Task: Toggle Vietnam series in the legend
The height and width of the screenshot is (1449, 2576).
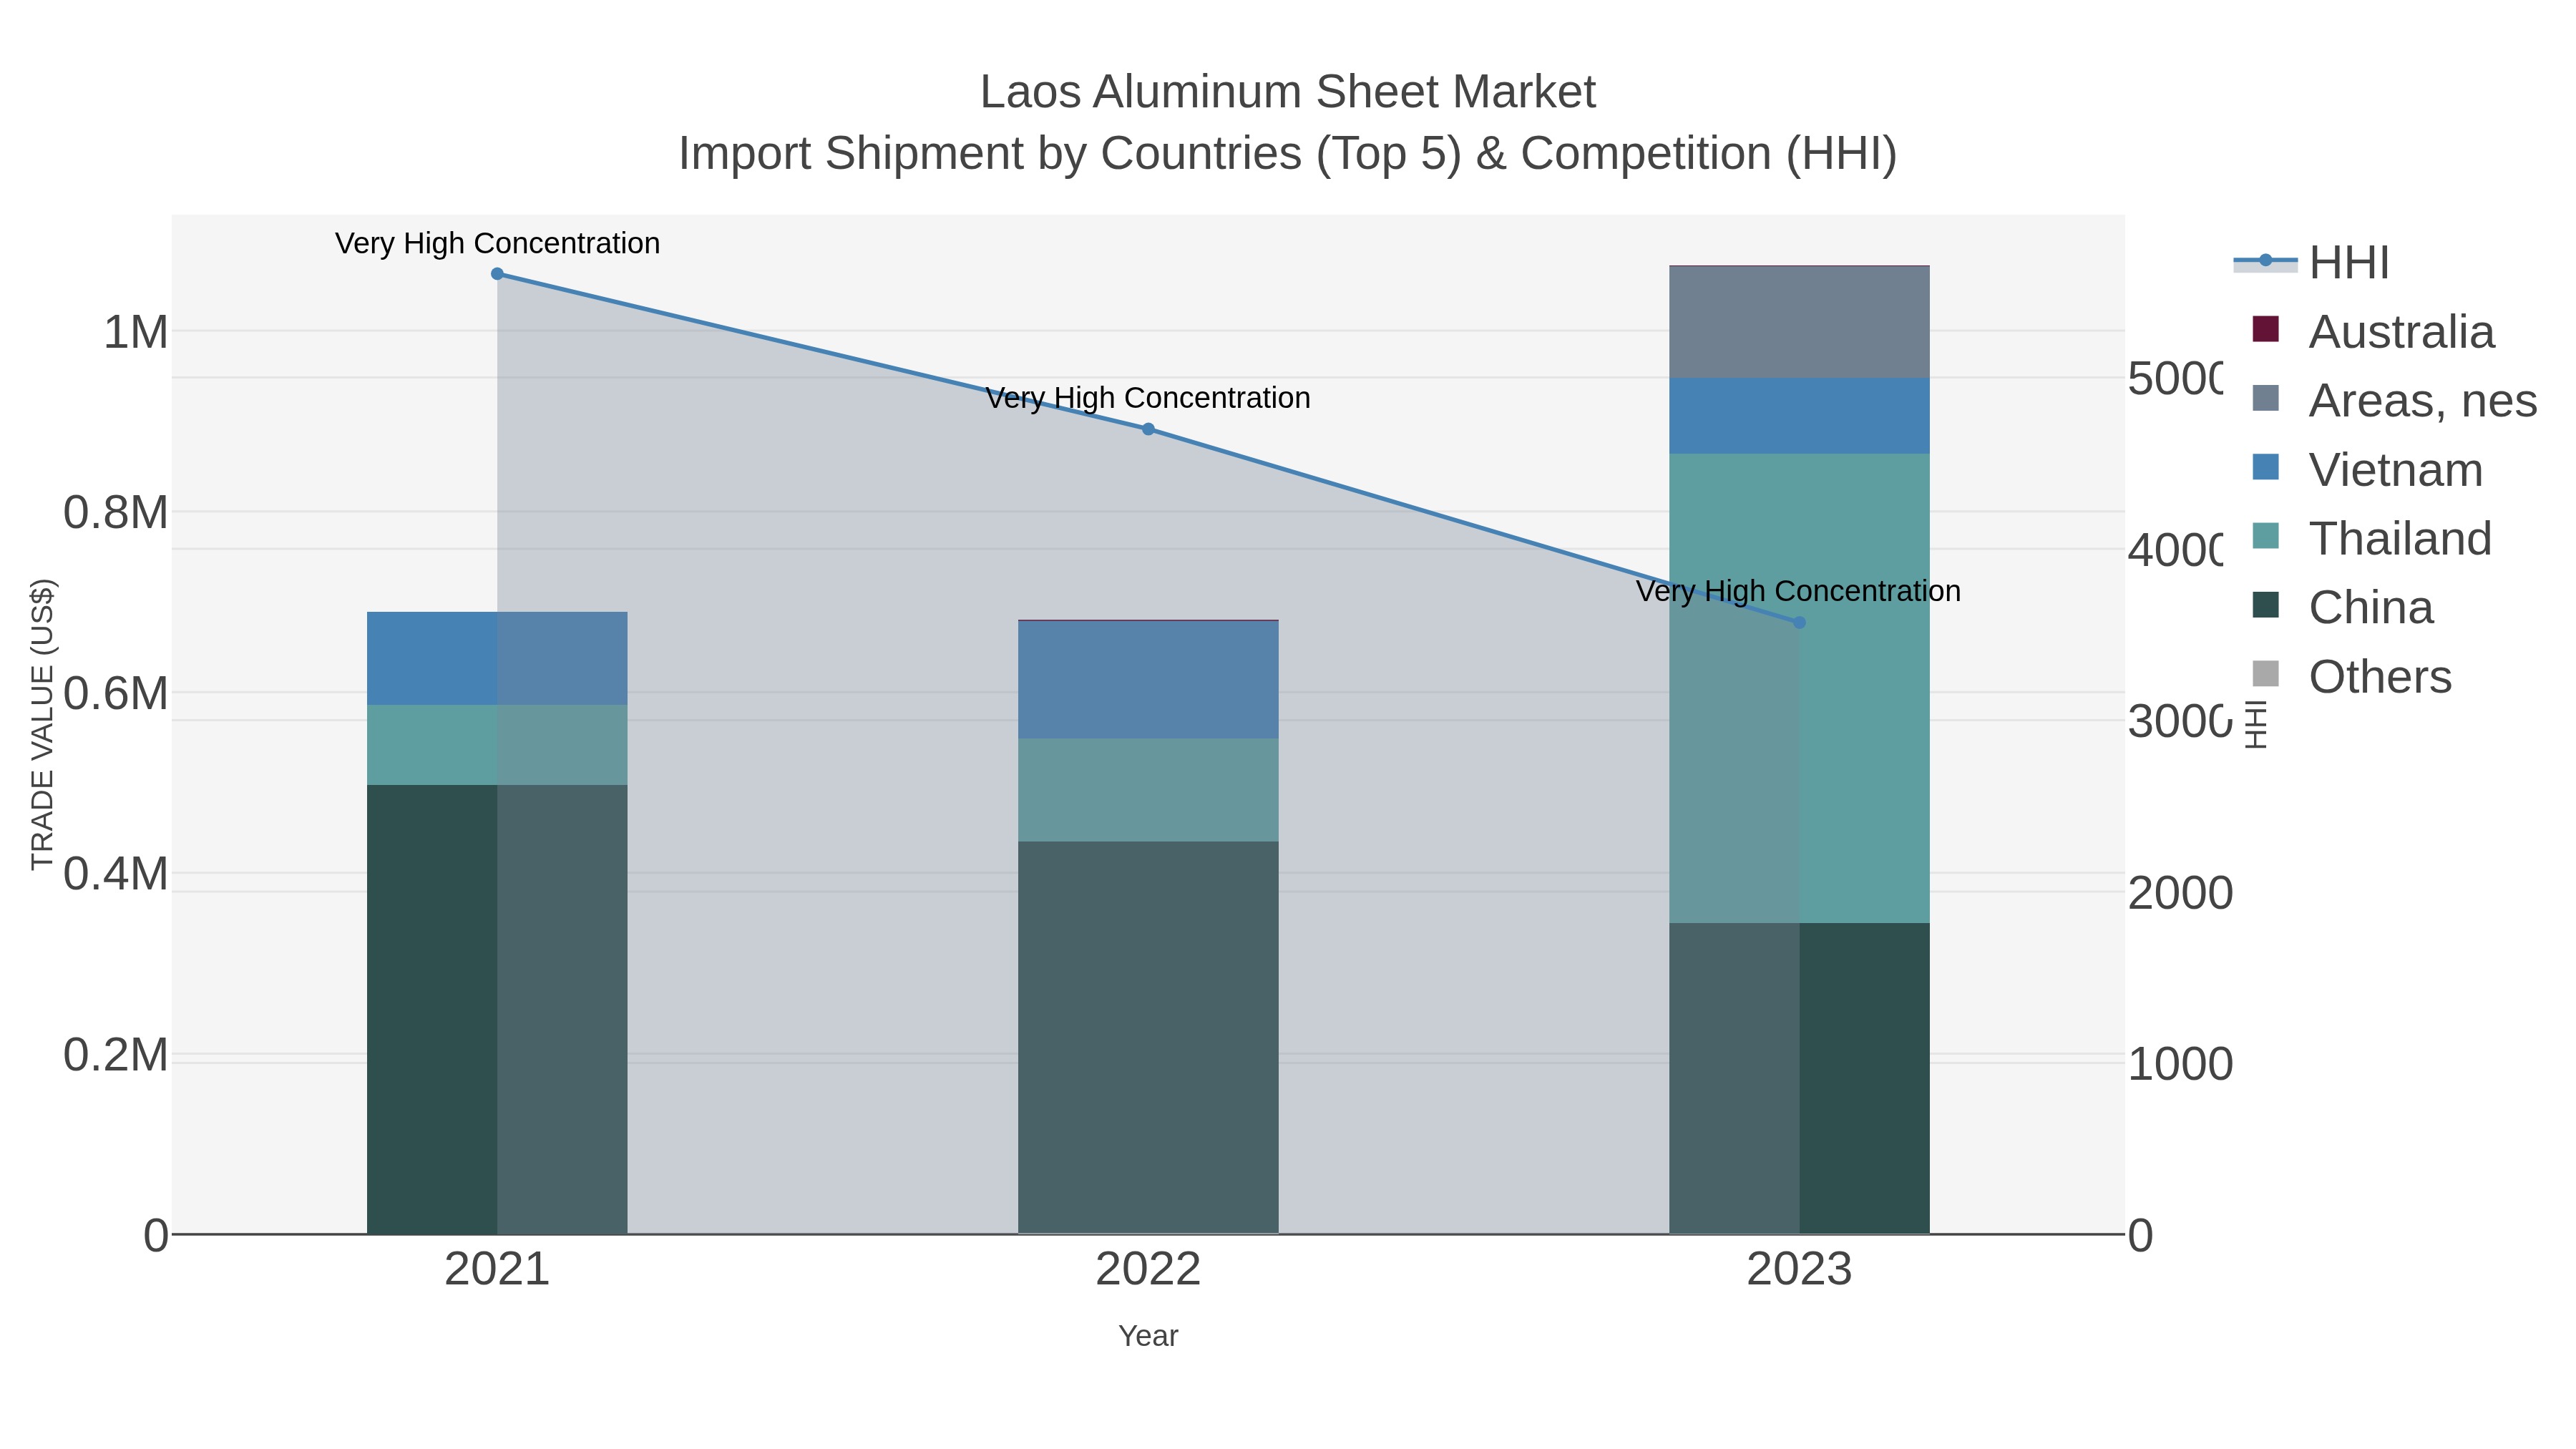Action: tap(2368, 469)
